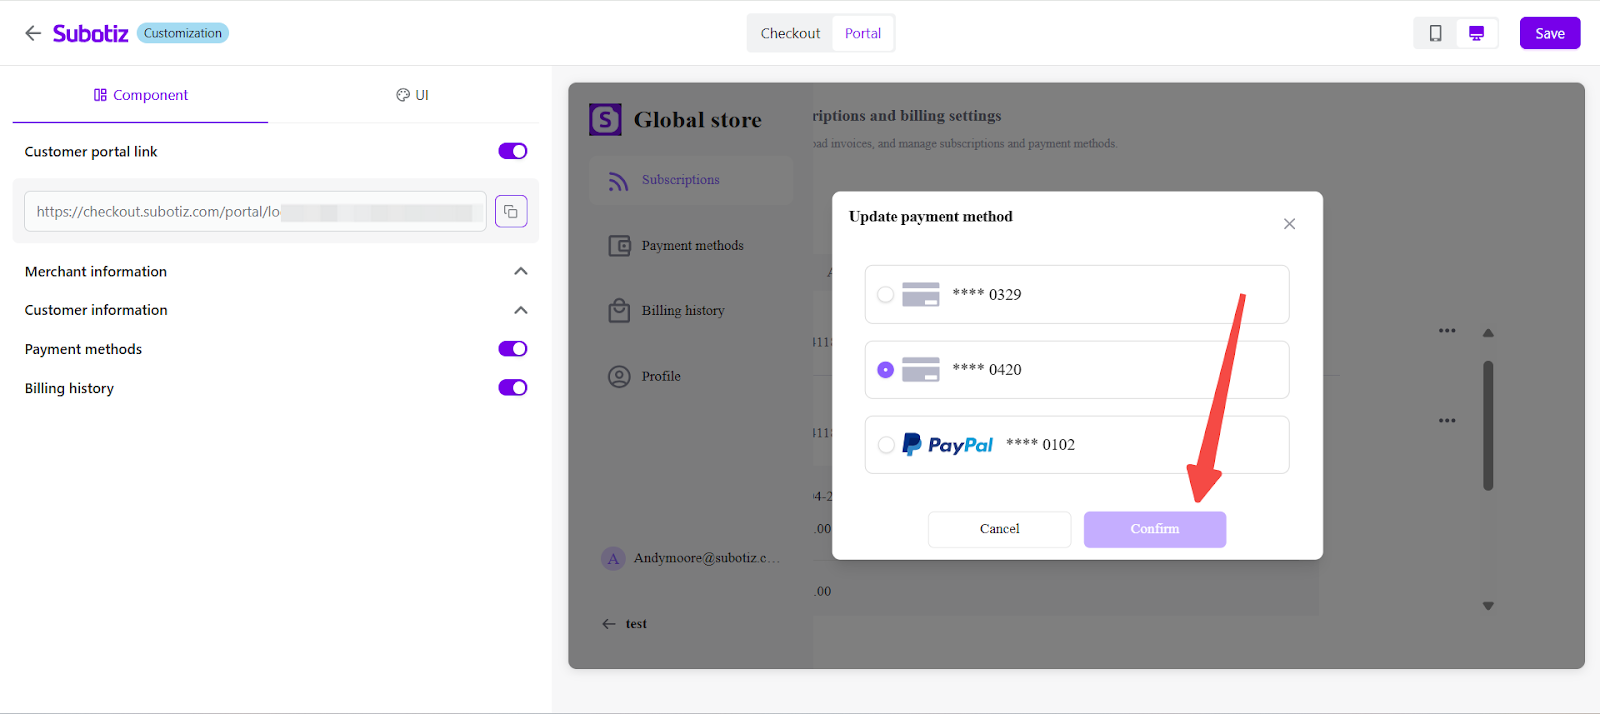Select the card ending in 0329

click(886, 295)
